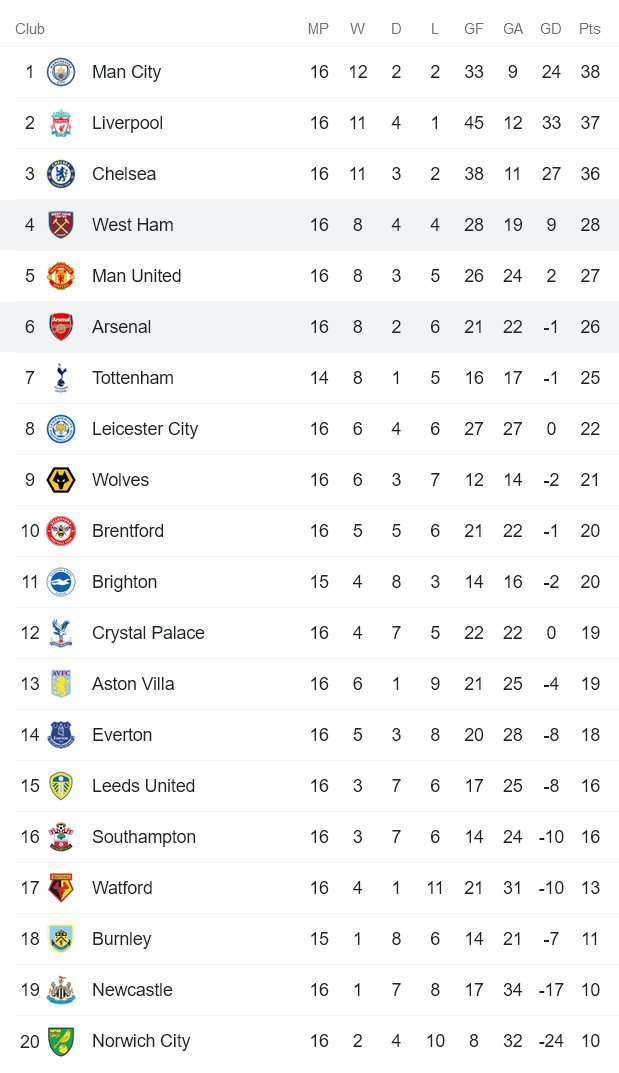Click the Man United crest icon
This screenshot has width=619, height=1073.
[x=61, y=276]
